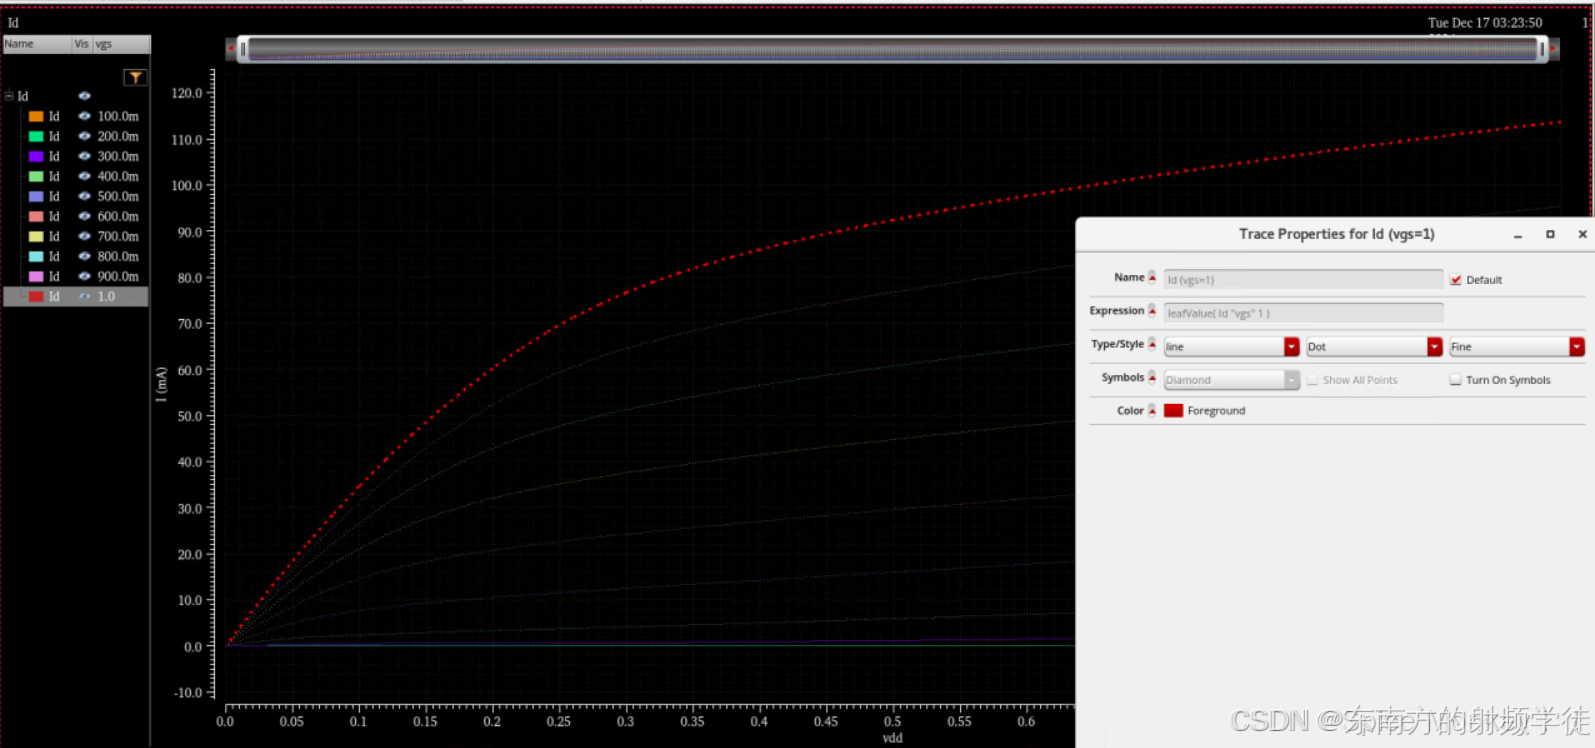The height and width of the screenshot is (748, 1595).
Task: Hide the Id trace at vgs 900.0m
Action: 85,276
